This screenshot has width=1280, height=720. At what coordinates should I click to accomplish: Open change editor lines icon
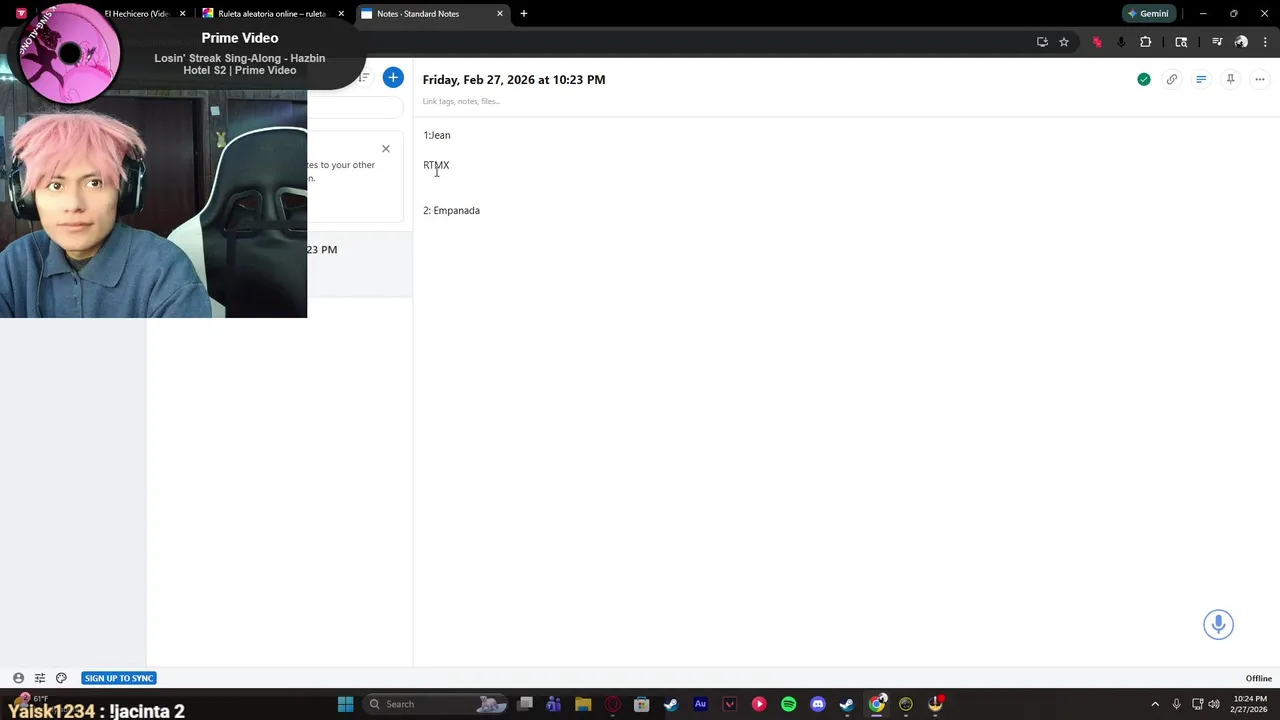click(1201, 79)
